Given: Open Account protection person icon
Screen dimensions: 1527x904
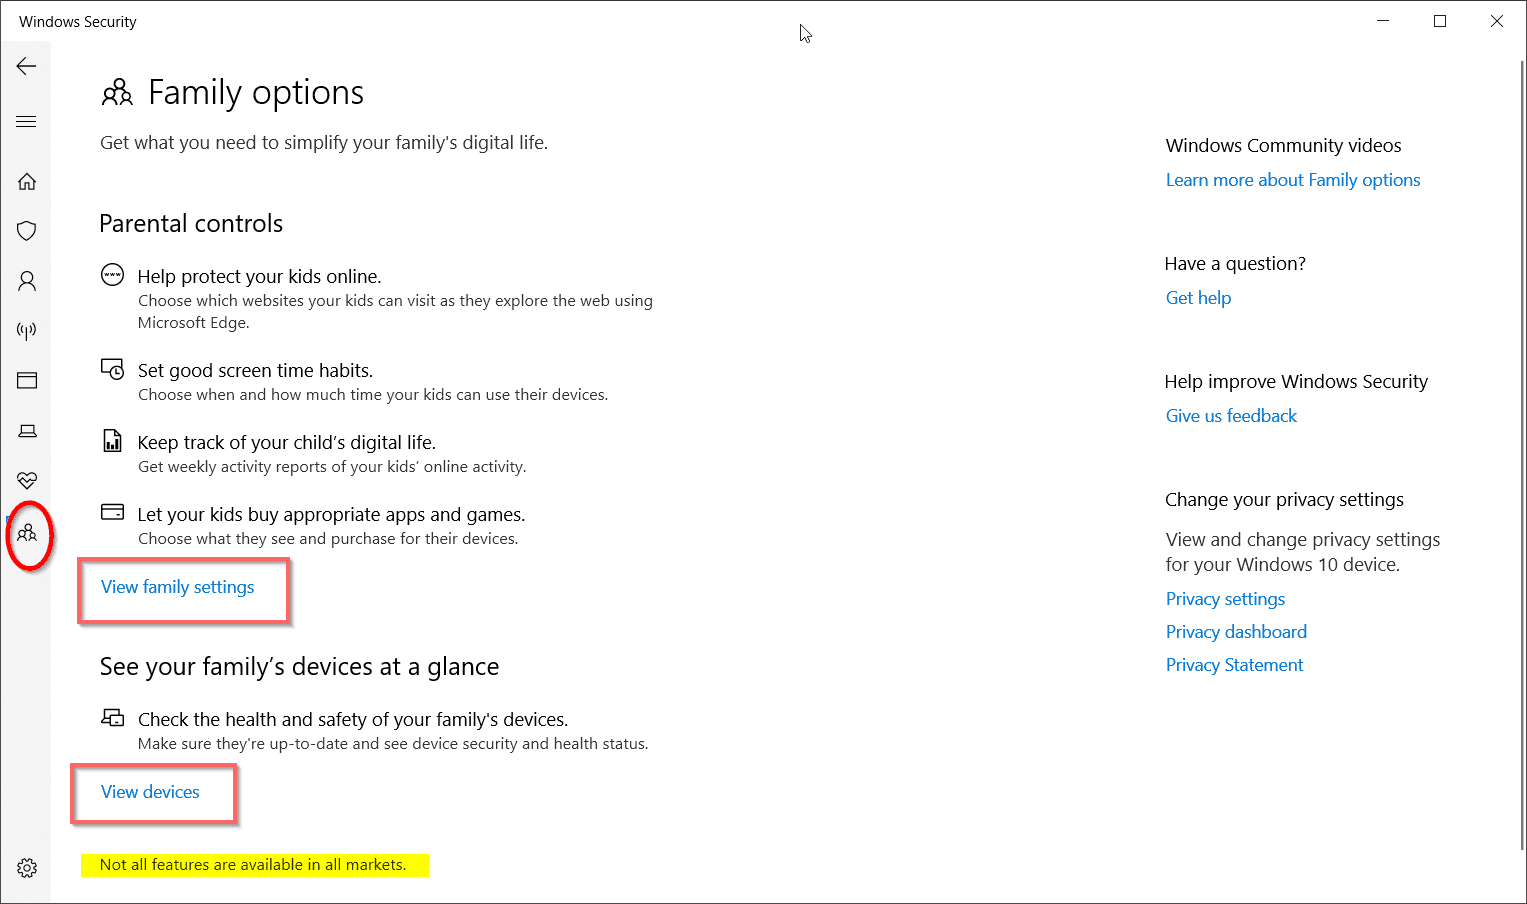Looking at the screenshot, I should [27, 281].
